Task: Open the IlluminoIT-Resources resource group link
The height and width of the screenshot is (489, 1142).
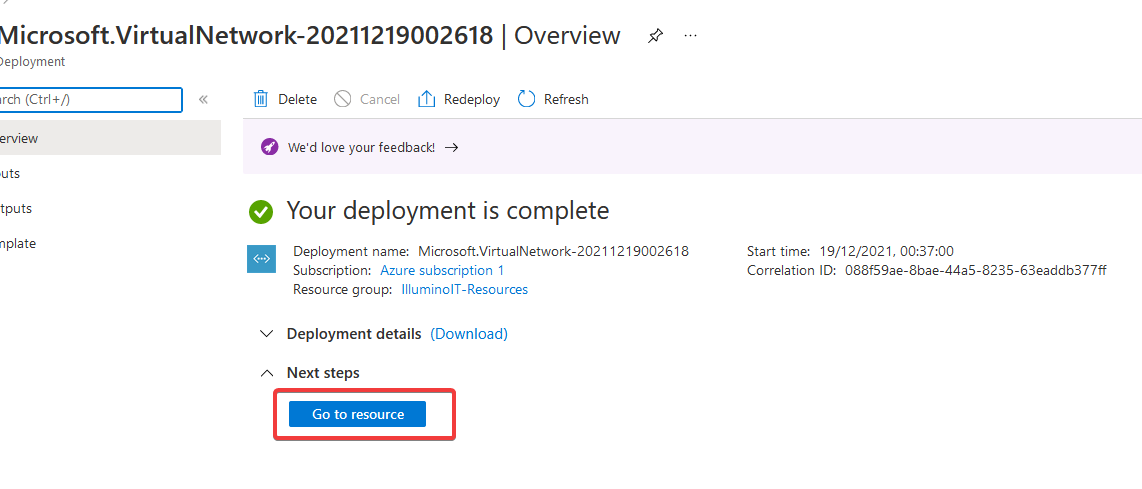Action: (465, 289)
